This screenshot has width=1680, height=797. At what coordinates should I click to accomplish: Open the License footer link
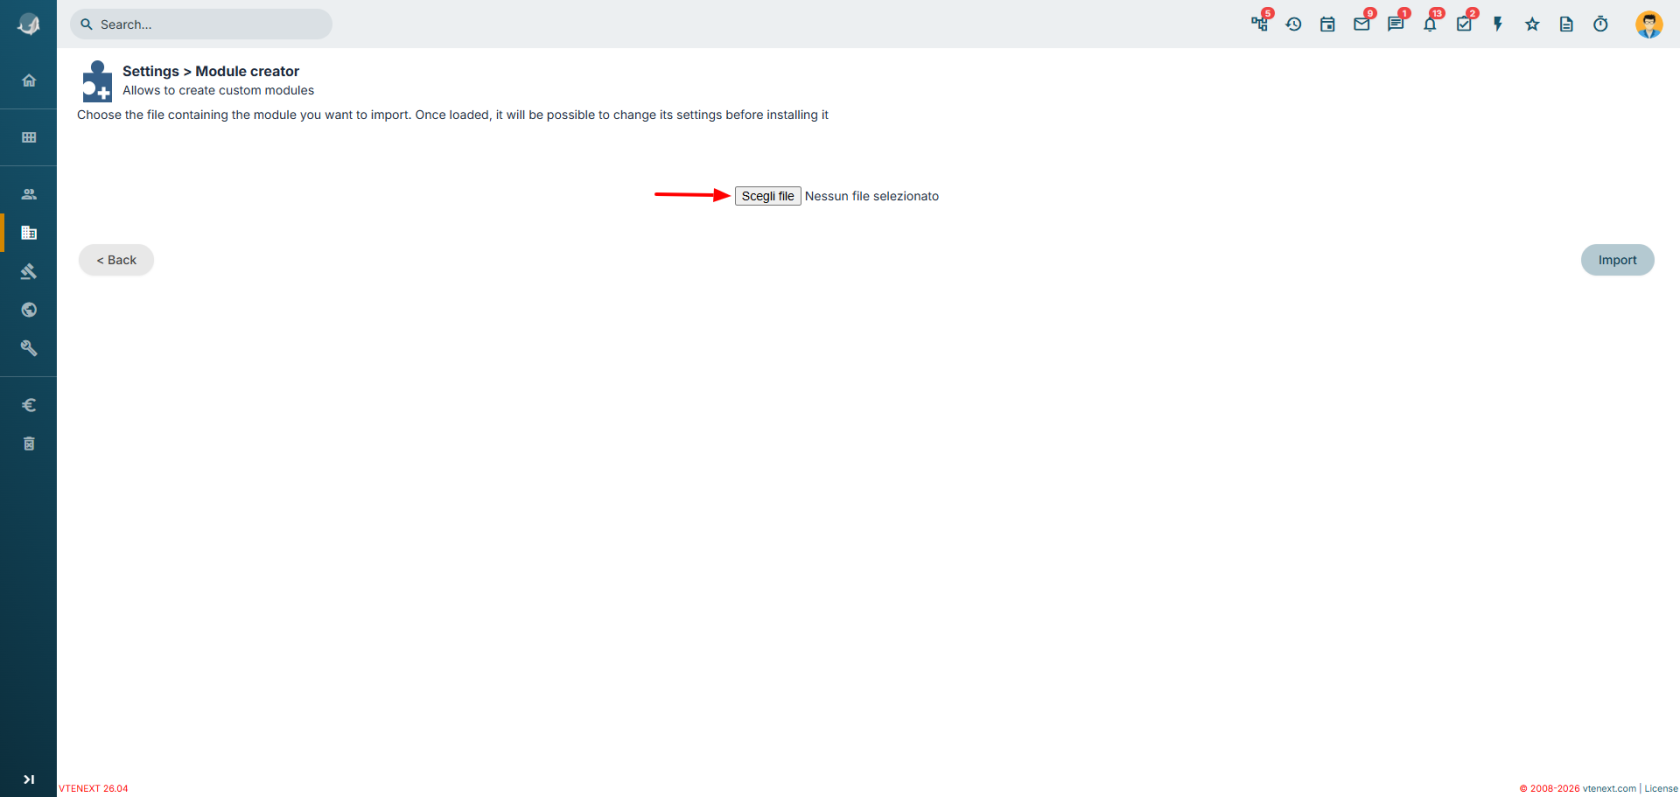pos(1661,788)
